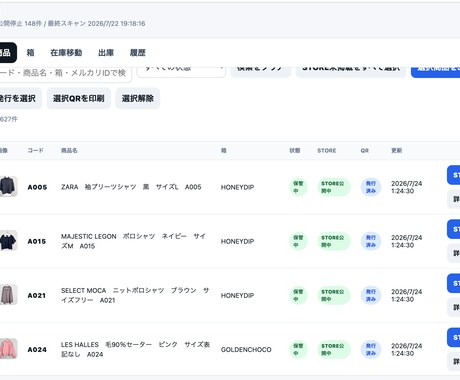The width and height of the screenshot is (460, 380).
Task: Click the STORE未掲載をすべて選択 button
Action: (x=351, y=71)
